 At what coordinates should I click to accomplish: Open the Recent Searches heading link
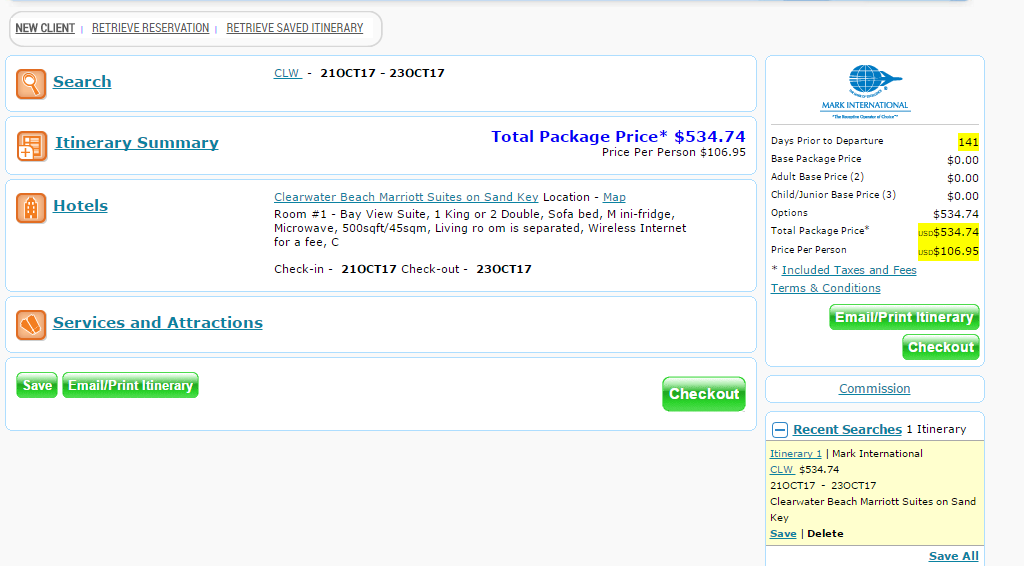click(x=847, y=430)
